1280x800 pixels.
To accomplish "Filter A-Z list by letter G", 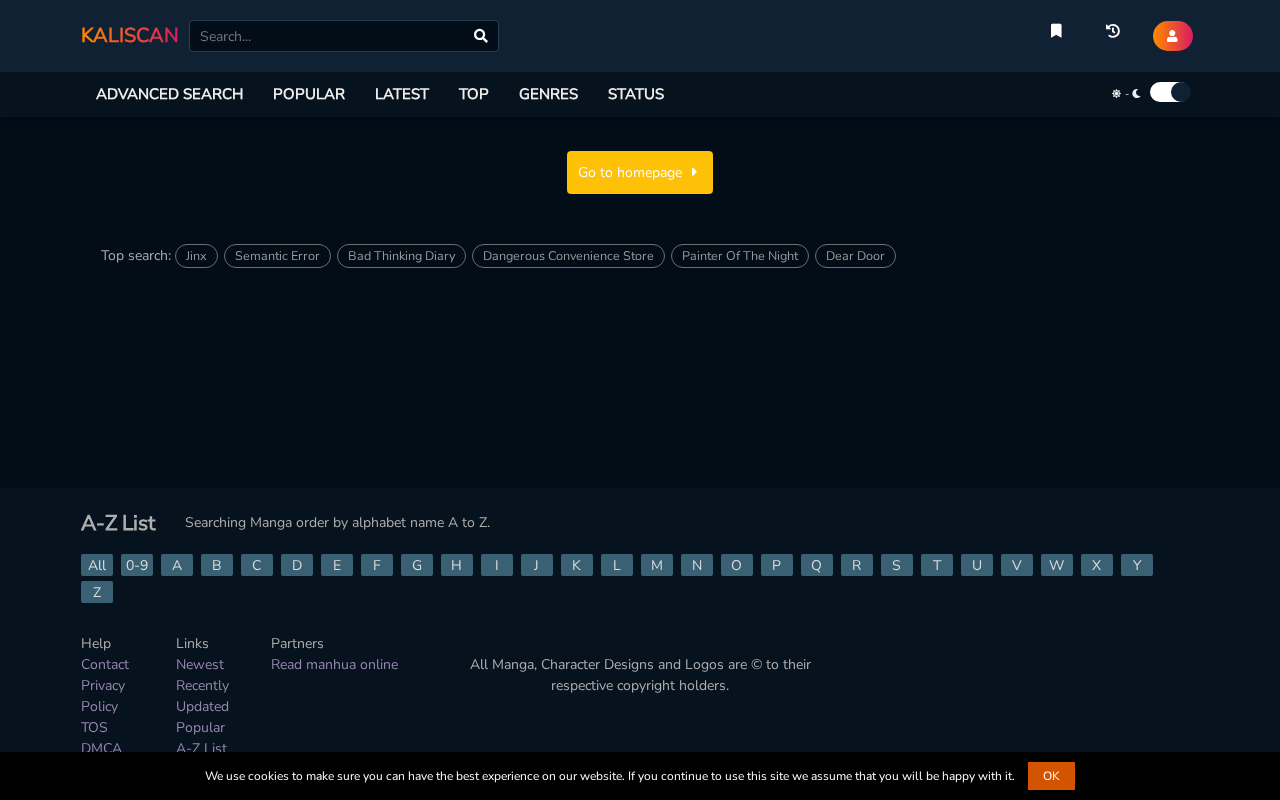I will click(417, 565).
